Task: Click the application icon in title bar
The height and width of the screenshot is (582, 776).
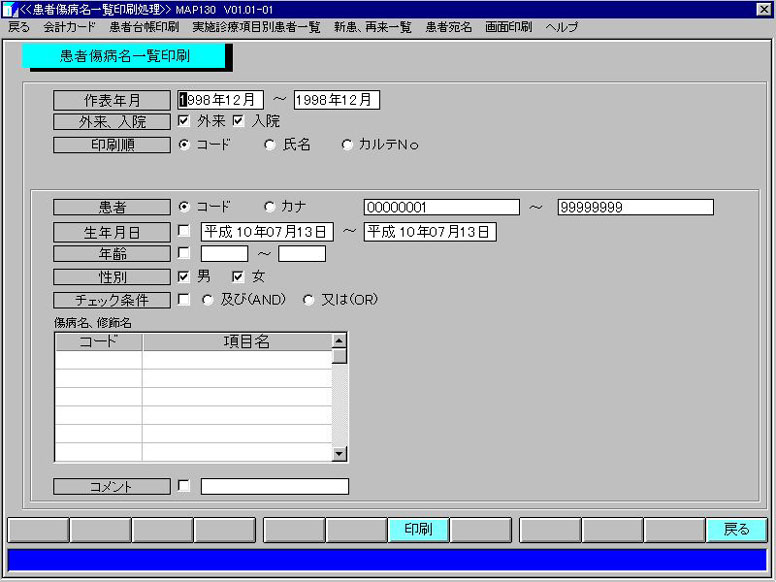Action: [x=9, y=9]
